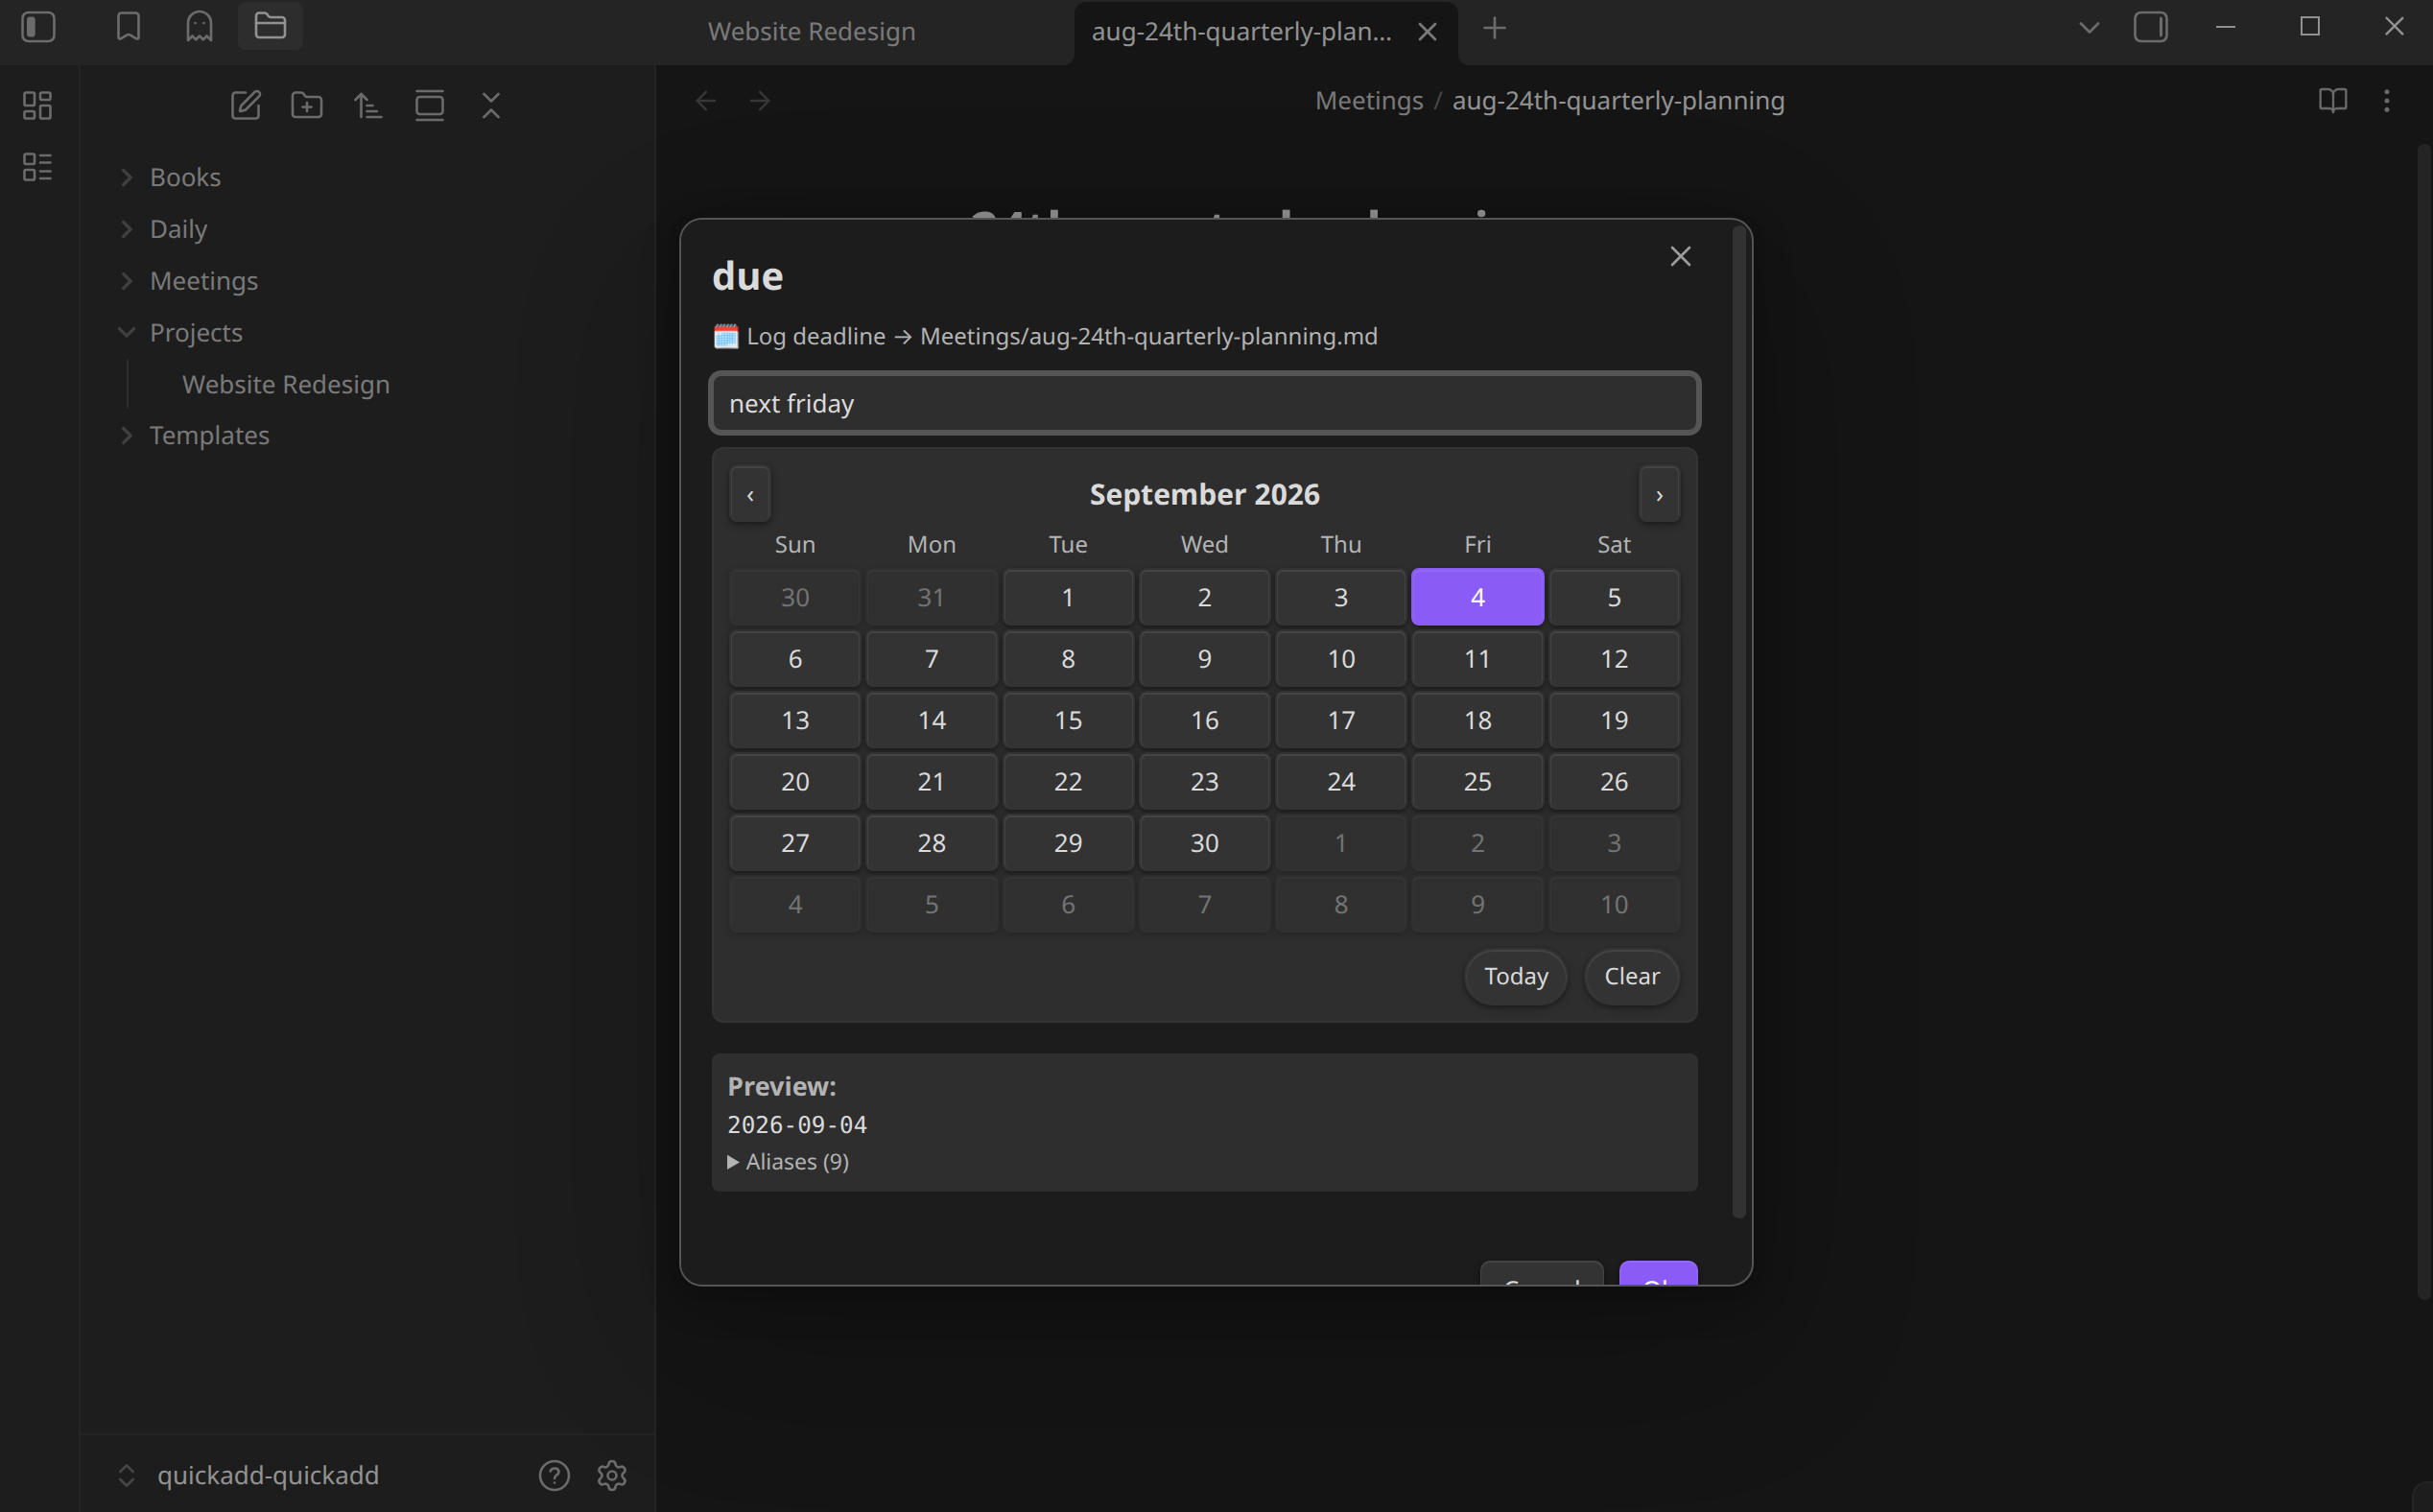This screenshot has height=1512, width=2433.
Task: Select September 13 on Sunday
Action: coord(795,720)
